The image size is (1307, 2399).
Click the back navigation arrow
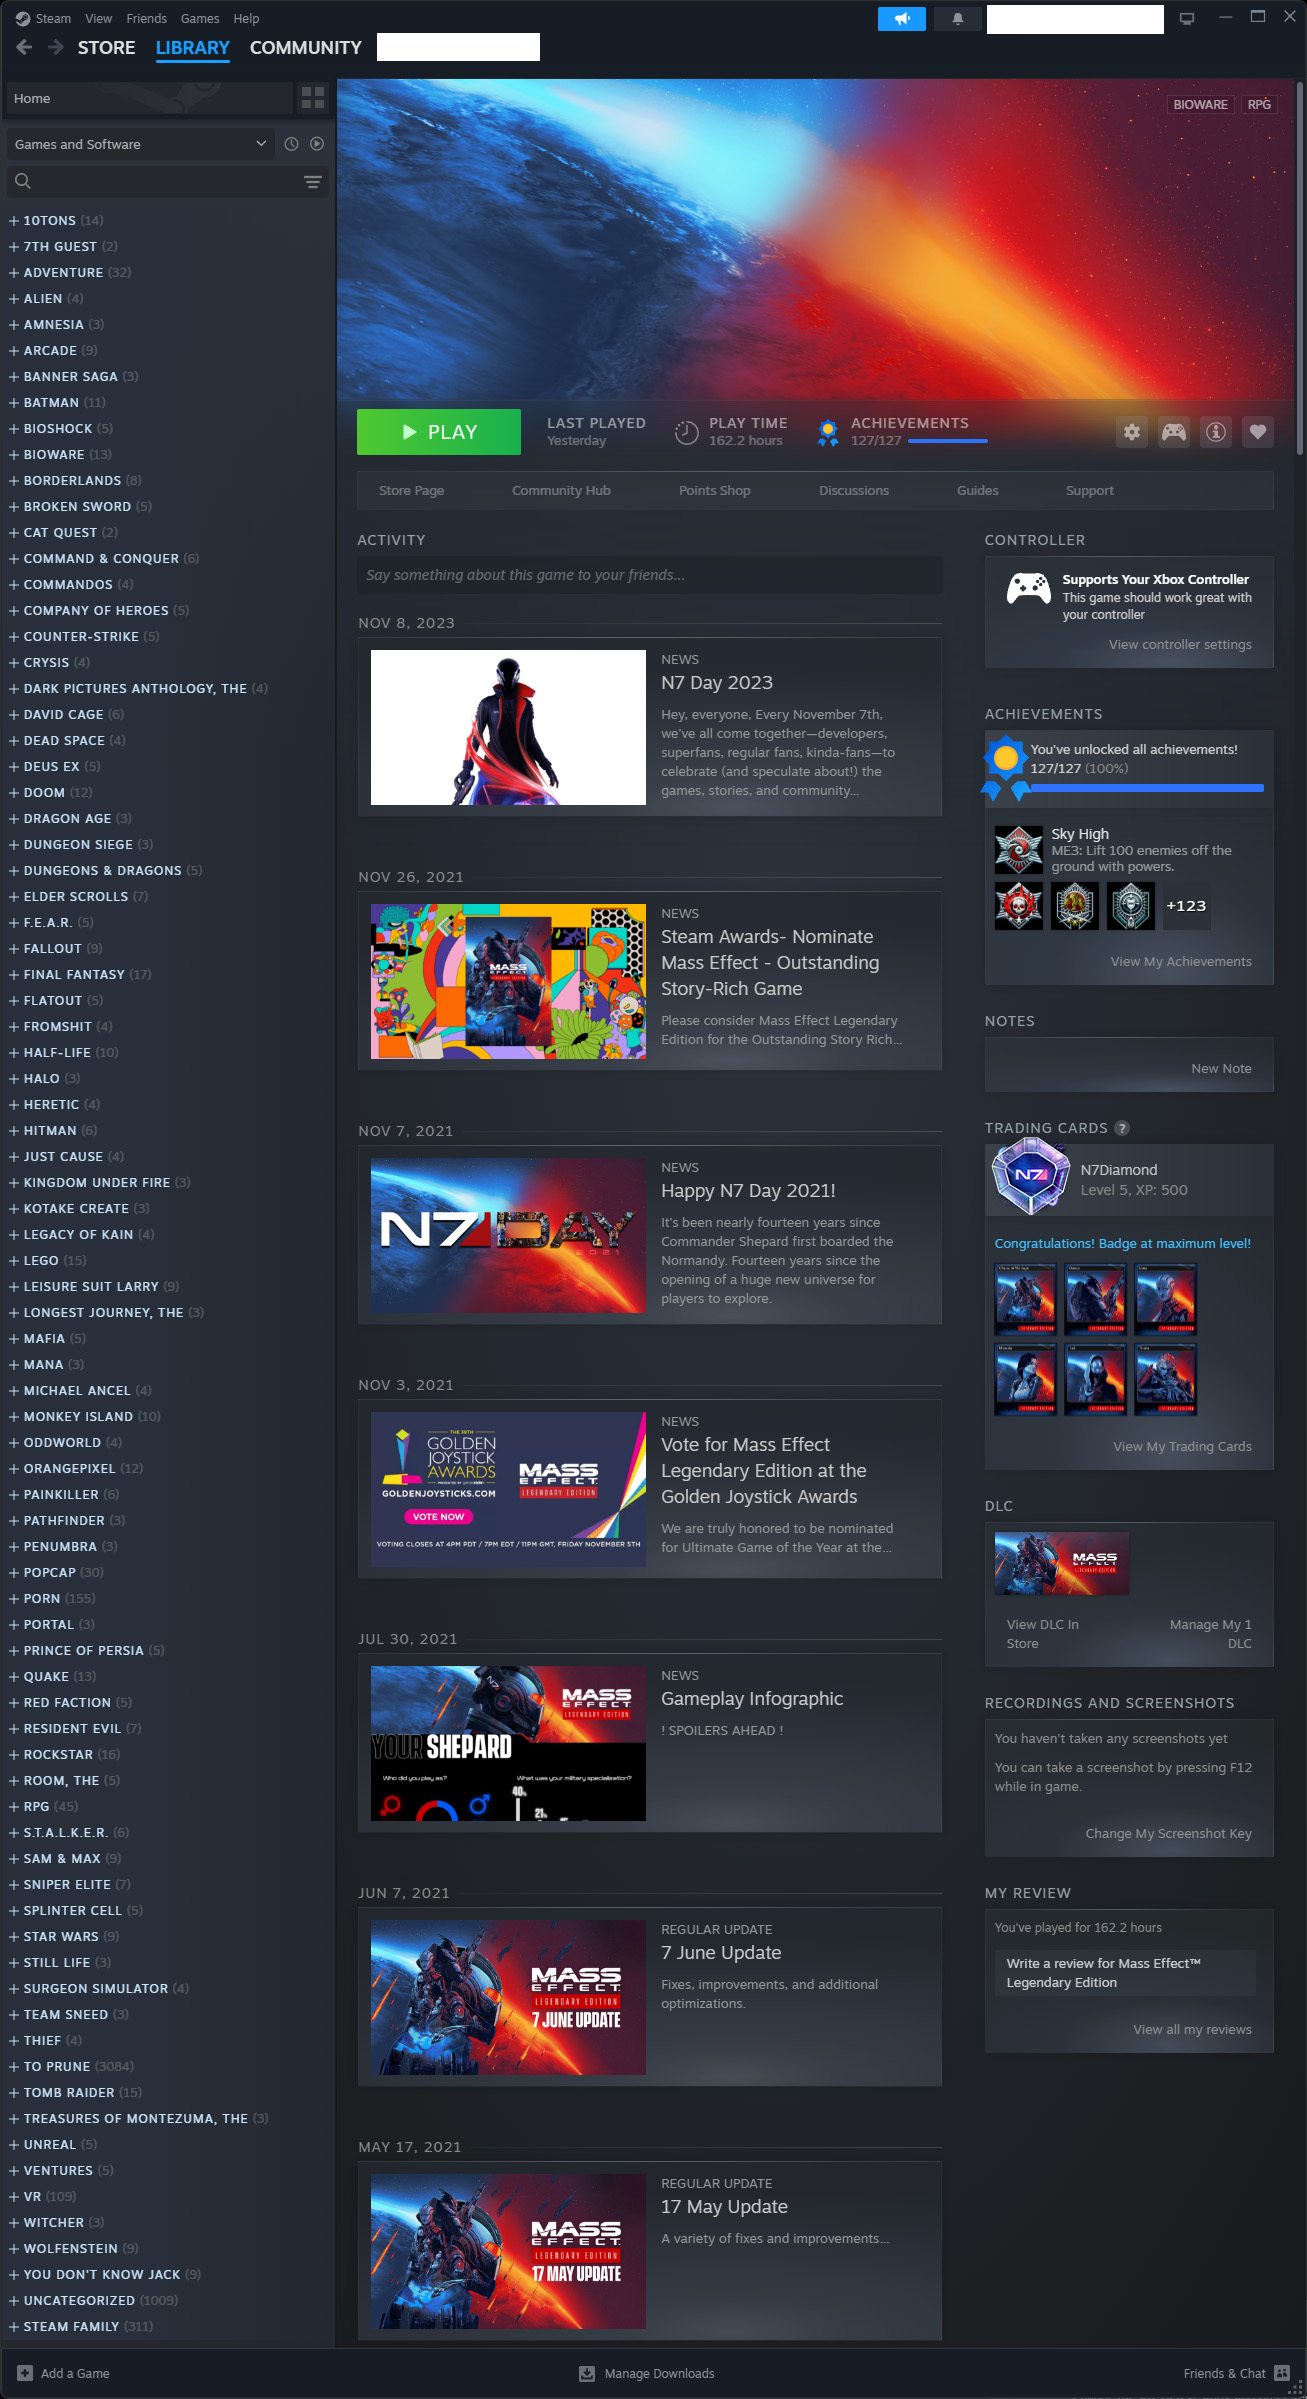[25, 47]
